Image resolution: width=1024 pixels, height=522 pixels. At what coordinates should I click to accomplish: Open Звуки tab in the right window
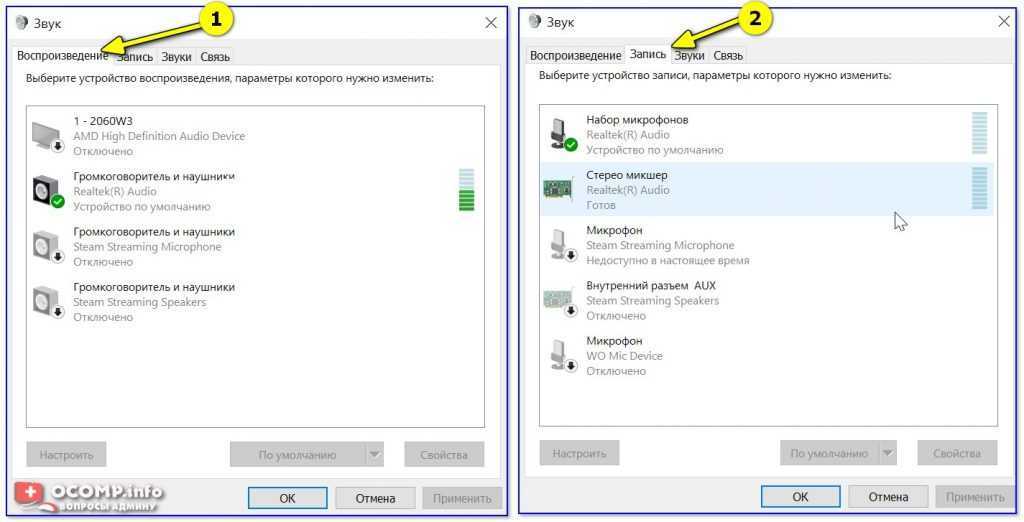(690, 56)
